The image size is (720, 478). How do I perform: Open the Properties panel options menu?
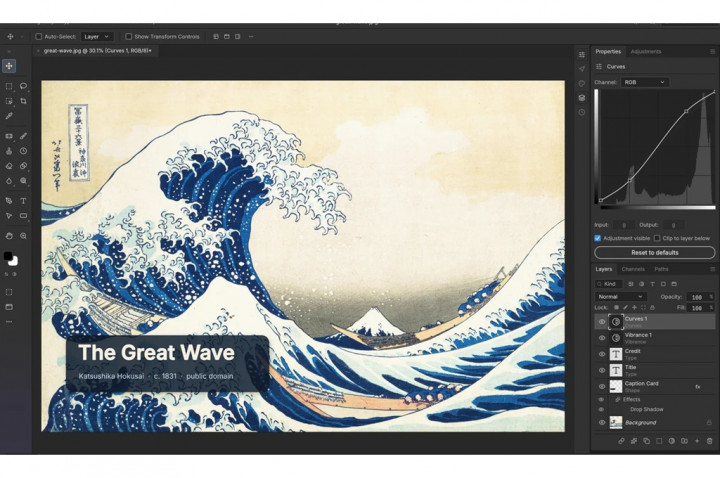coord(712,51)
